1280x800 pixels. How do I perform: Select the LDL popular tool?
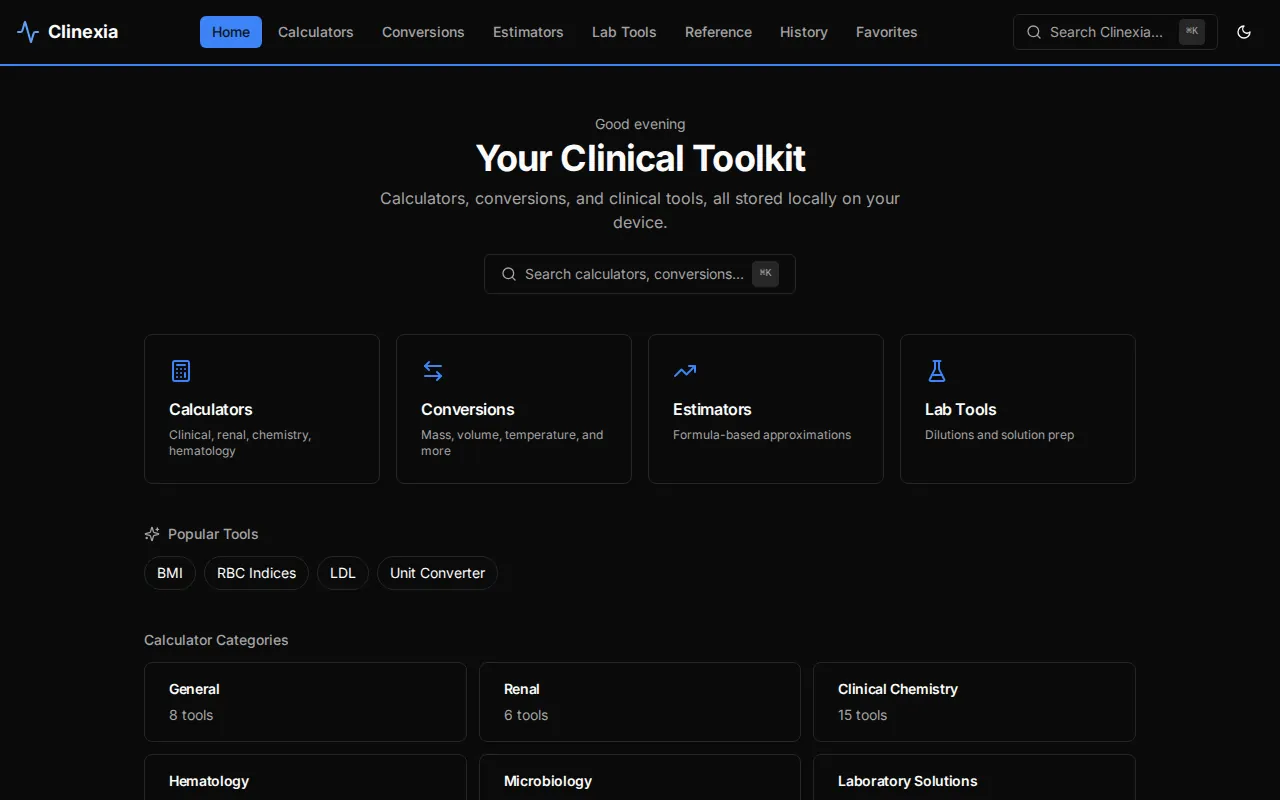coord(343,573)
